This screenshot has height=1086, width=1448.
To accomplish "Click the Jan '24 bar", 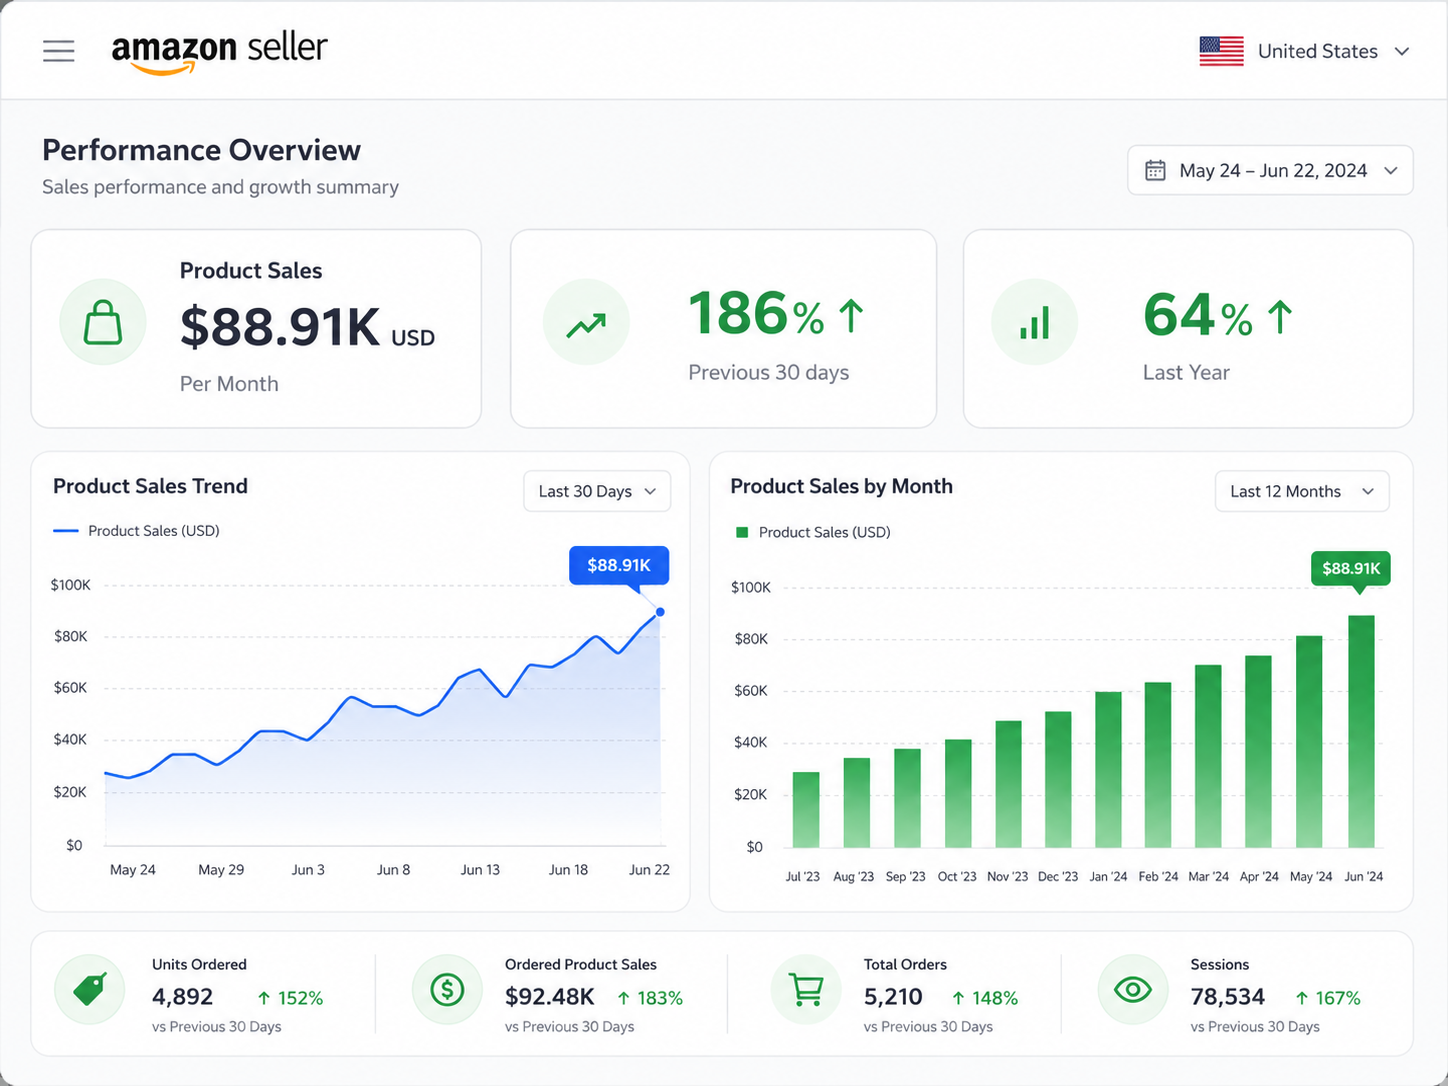I will point(1108,769).
